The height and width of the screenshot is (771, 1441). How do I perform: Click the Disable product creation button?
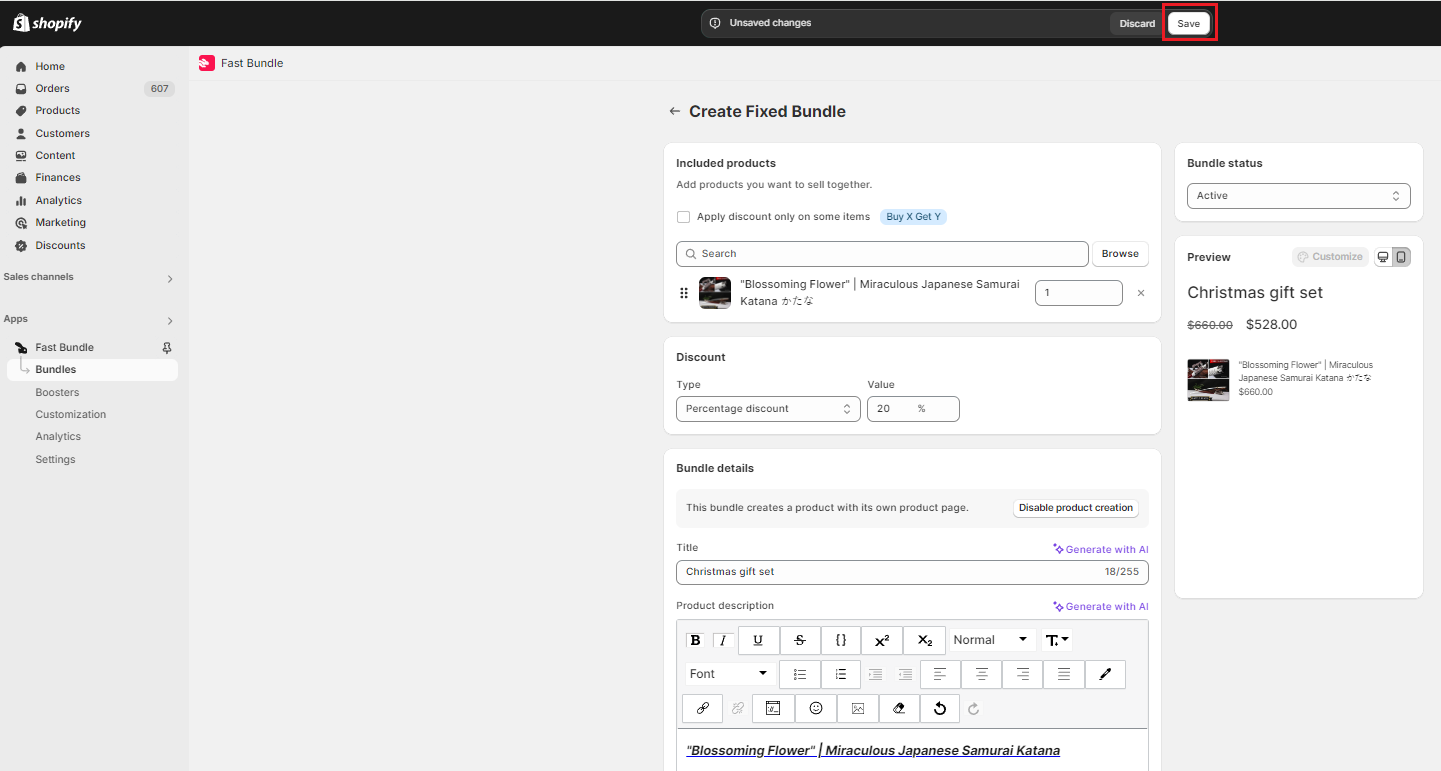coord(1076,508)
